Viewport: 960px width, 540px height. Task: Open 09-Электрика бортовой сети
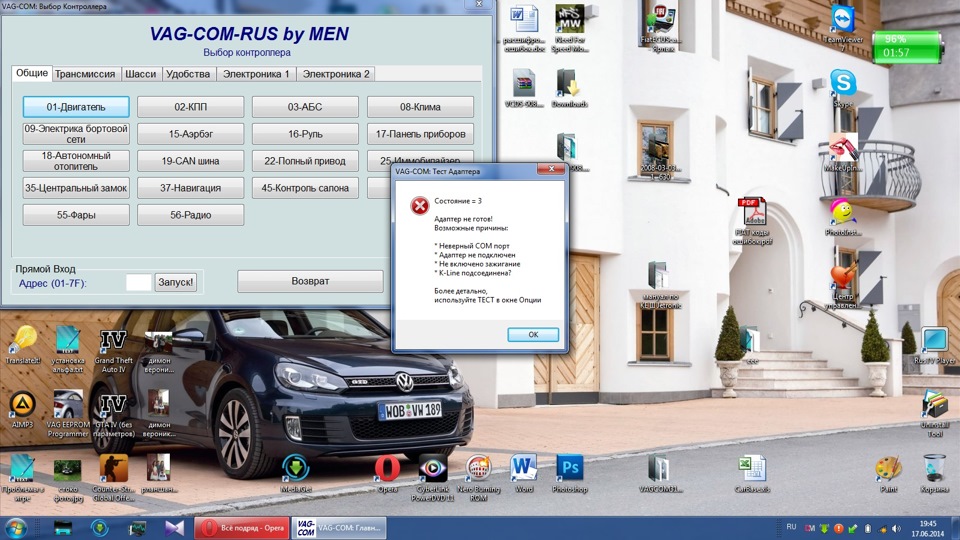(76, 133)
